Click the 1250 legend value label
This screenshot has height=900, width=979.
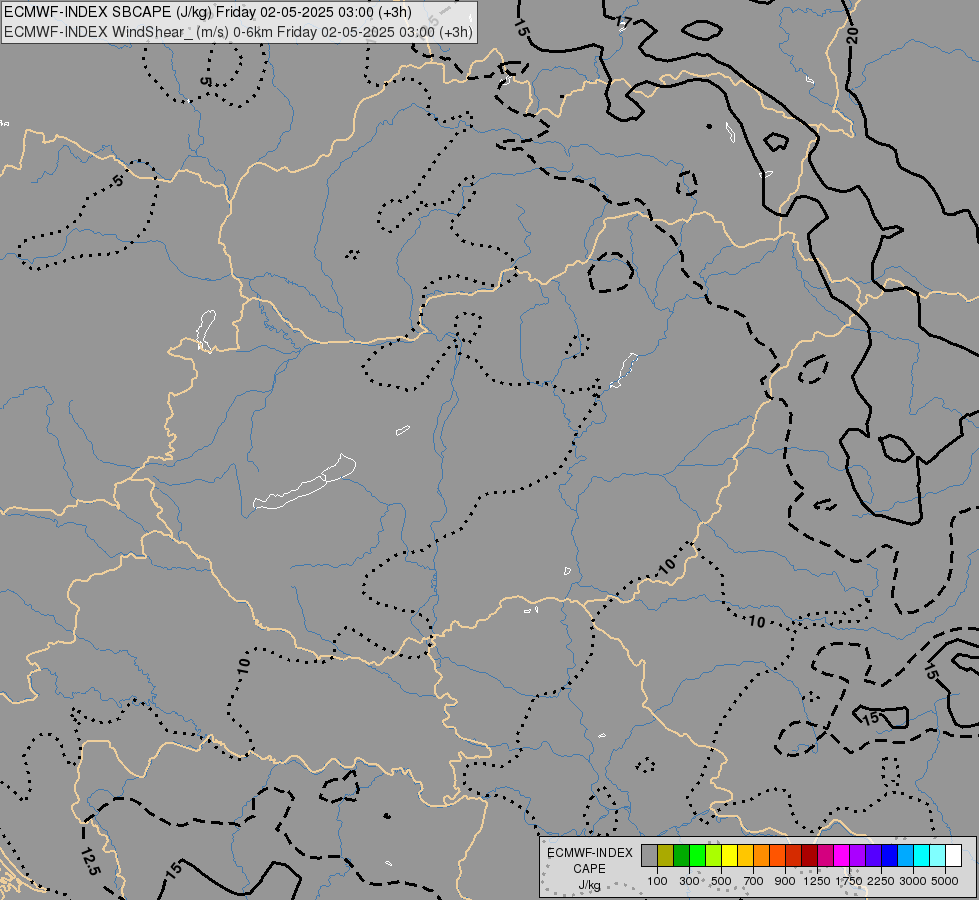click(817, 881)
